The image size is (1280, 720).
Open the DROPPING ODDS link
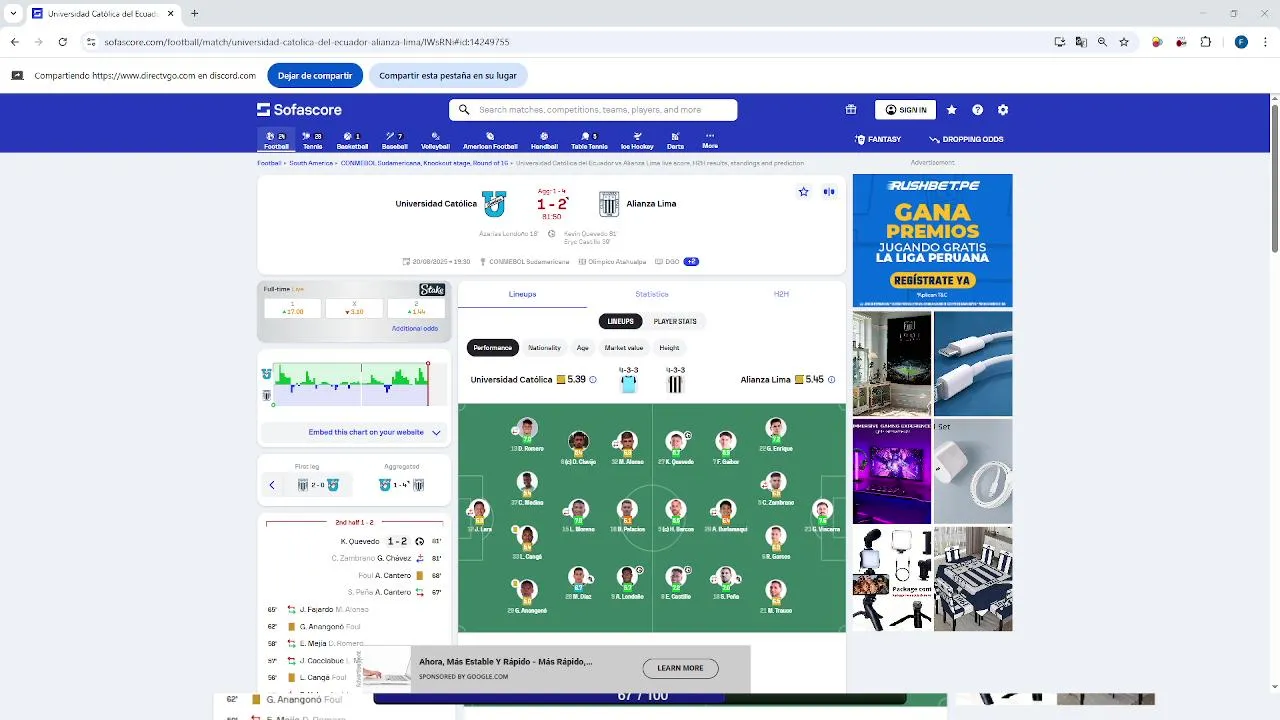pos(966,140)
